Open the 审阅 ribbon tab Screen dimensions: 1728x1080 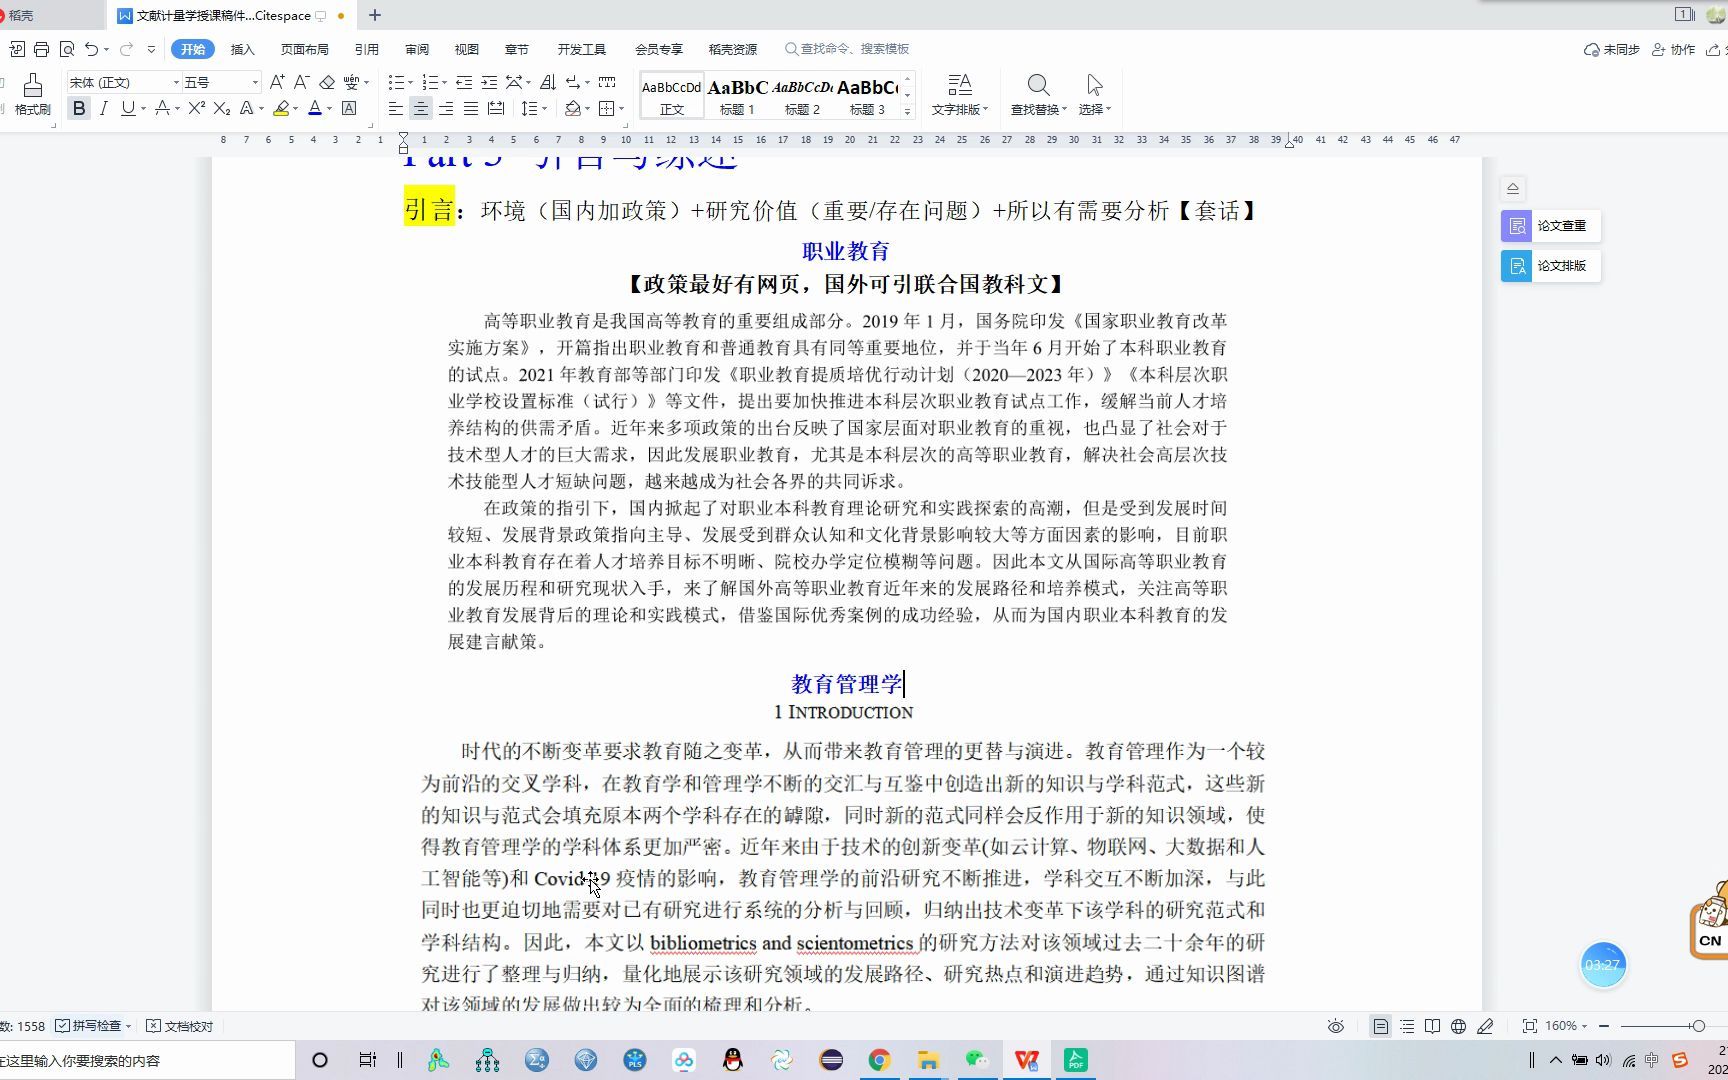[x=416, y=49]
